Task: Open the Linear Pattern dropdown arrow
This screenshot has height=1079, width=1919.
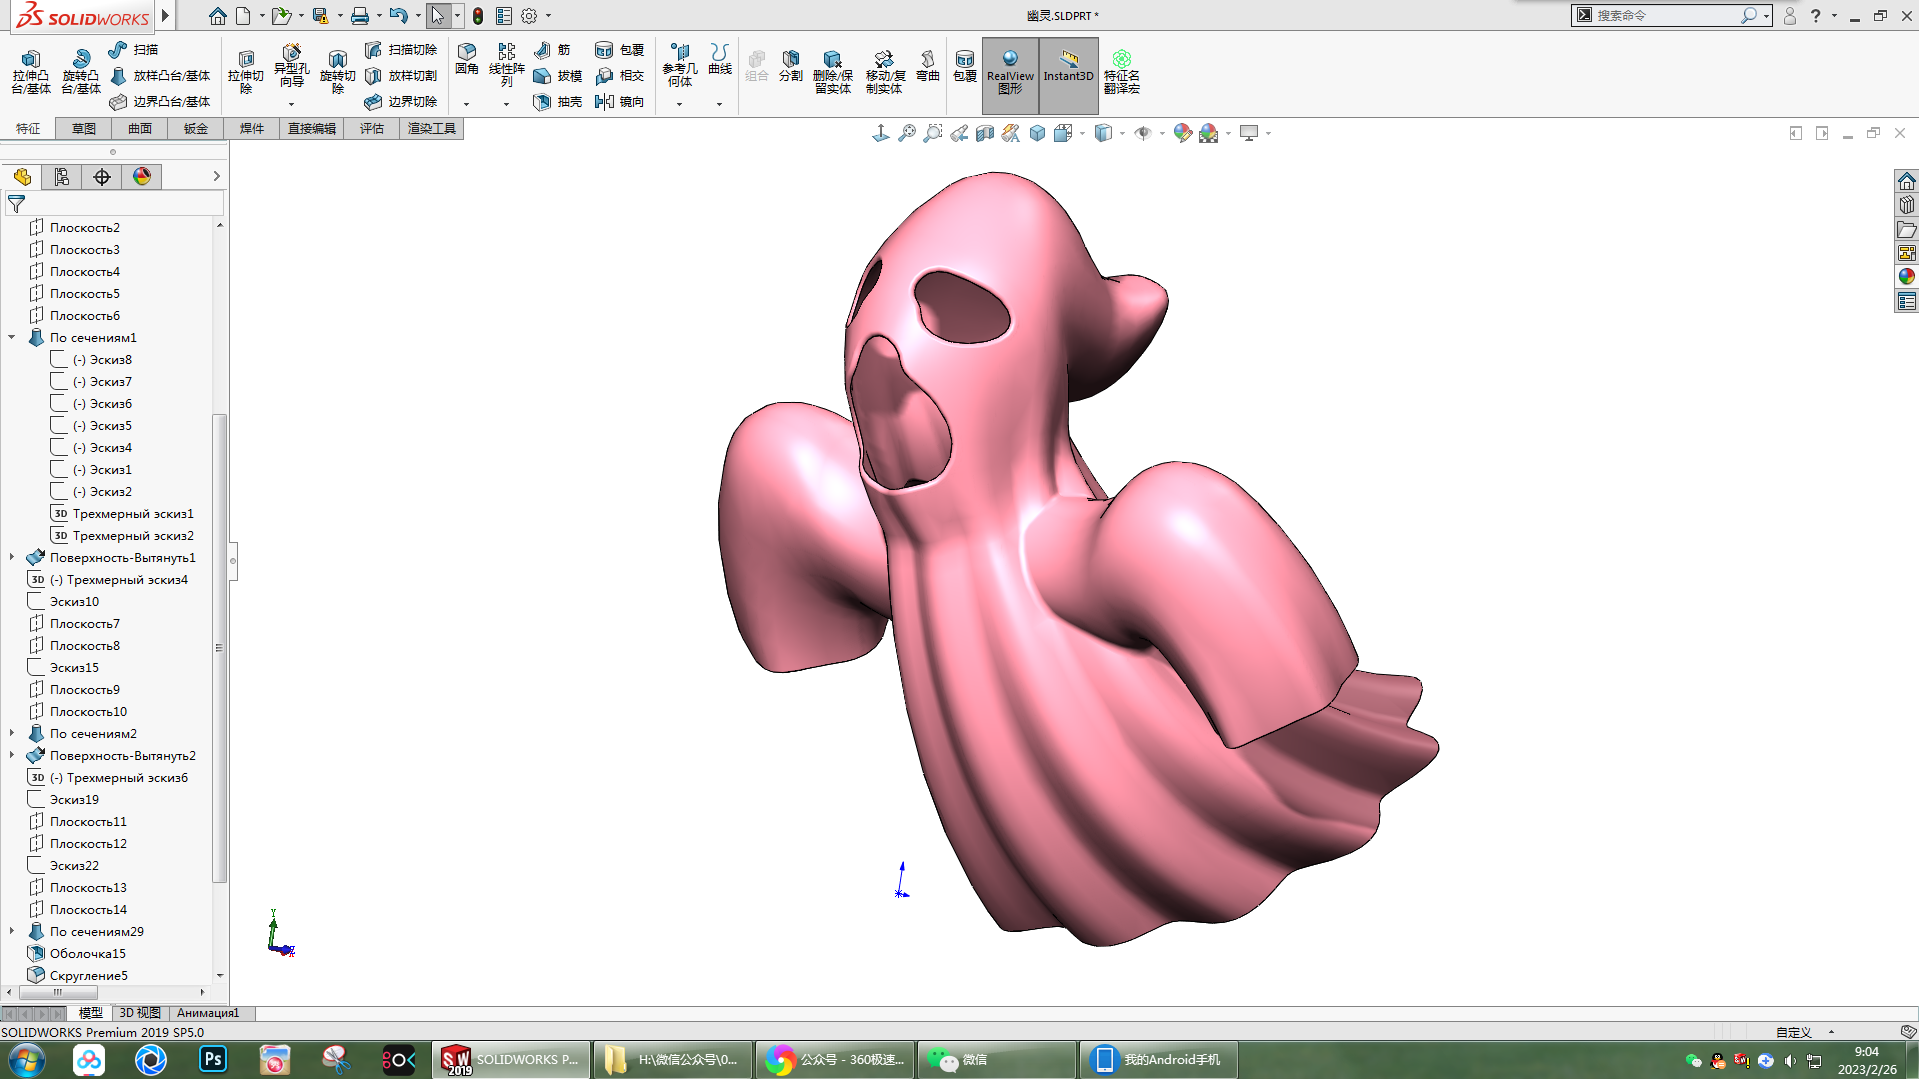Action: 506,104
